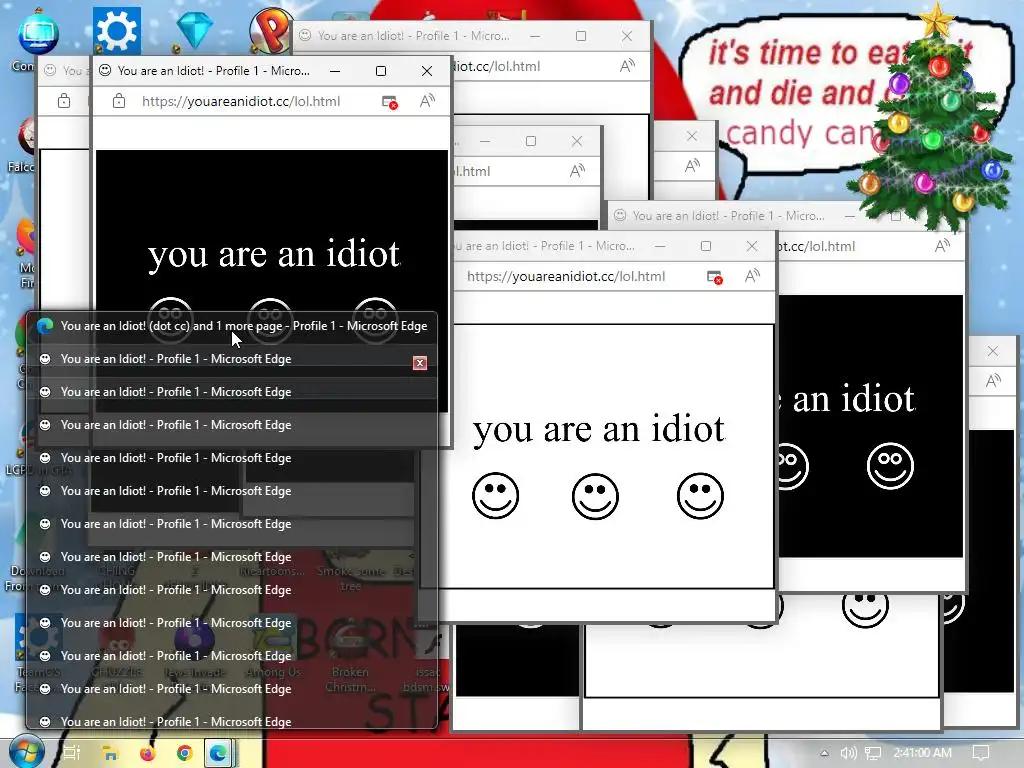Click the topmost background window's title bar text
Screen dimensions: 1024x768
click(x=413, y=36)
